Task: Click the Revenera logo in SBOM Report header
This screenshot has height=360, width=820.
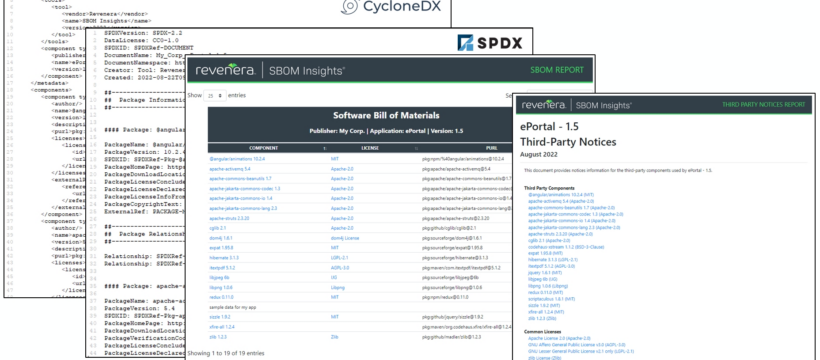Action: [x=225, y=70]
